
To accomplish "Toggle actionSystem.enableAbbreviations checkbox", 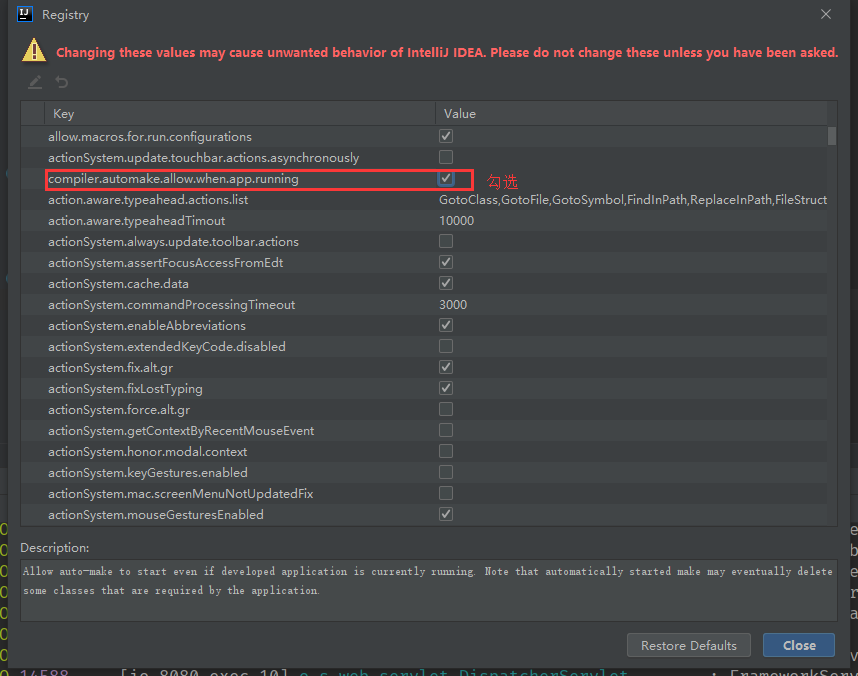I will pyautogui.click(x=446, y=325).
